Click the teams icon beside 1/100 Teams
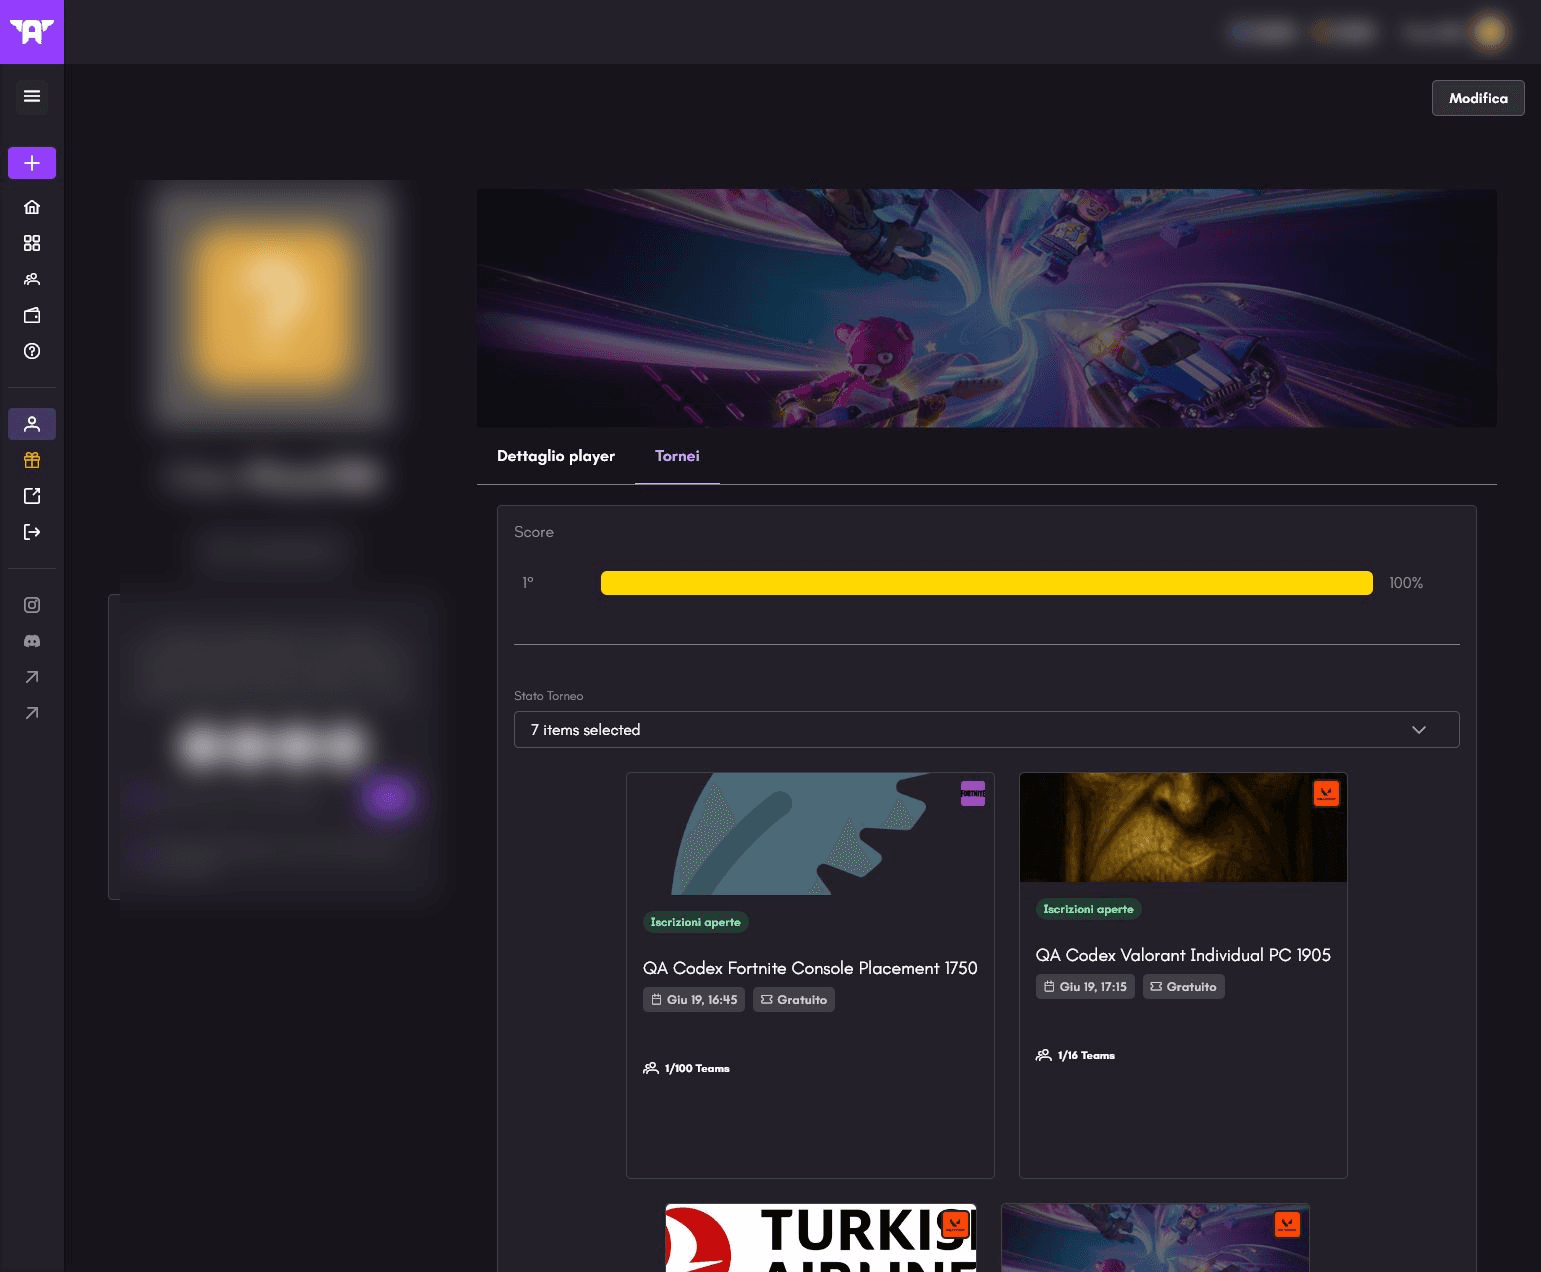 click(x=651, y=1068)
